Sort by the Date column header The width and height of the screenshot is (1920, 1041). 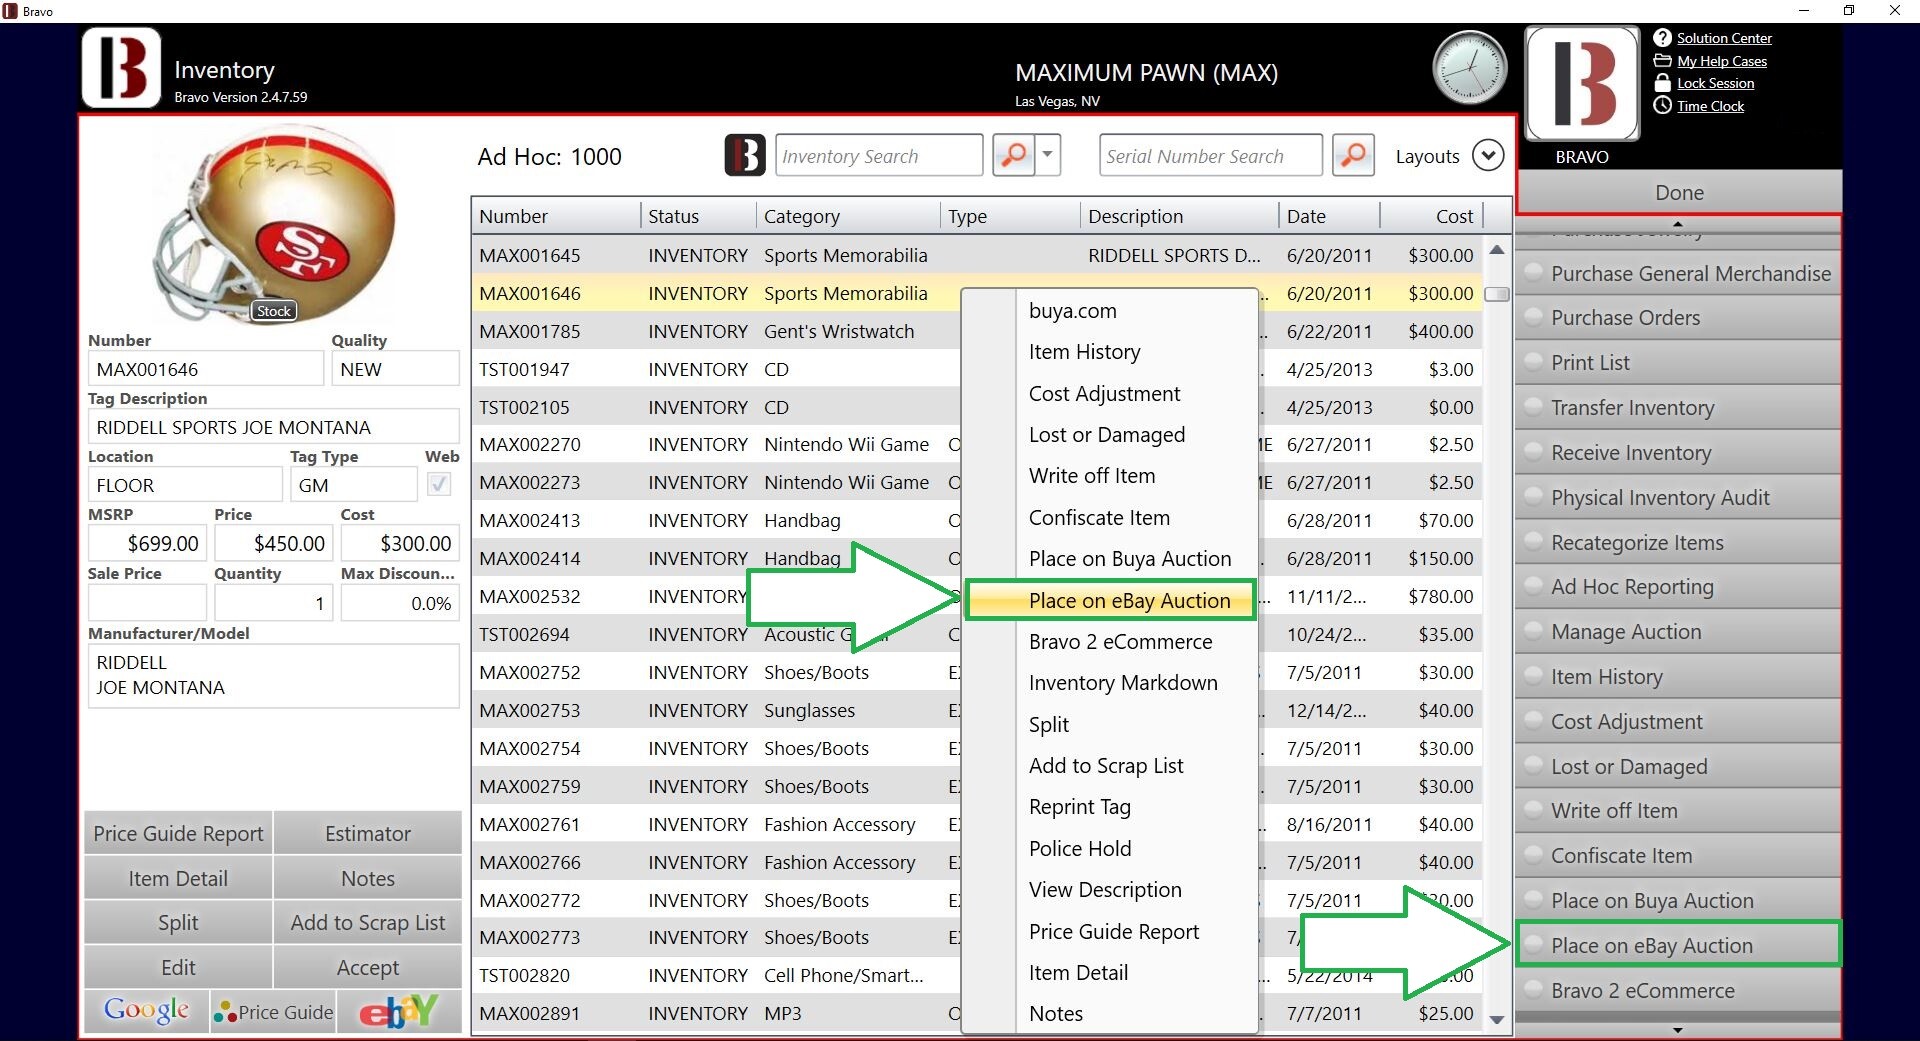coord(1329,216)
